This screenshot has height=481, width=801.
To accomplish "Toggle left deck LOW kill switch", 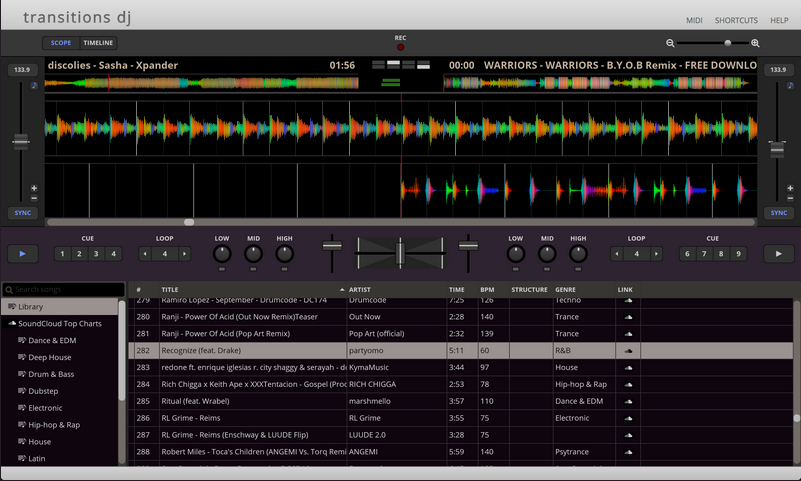I will coord(222,269).
